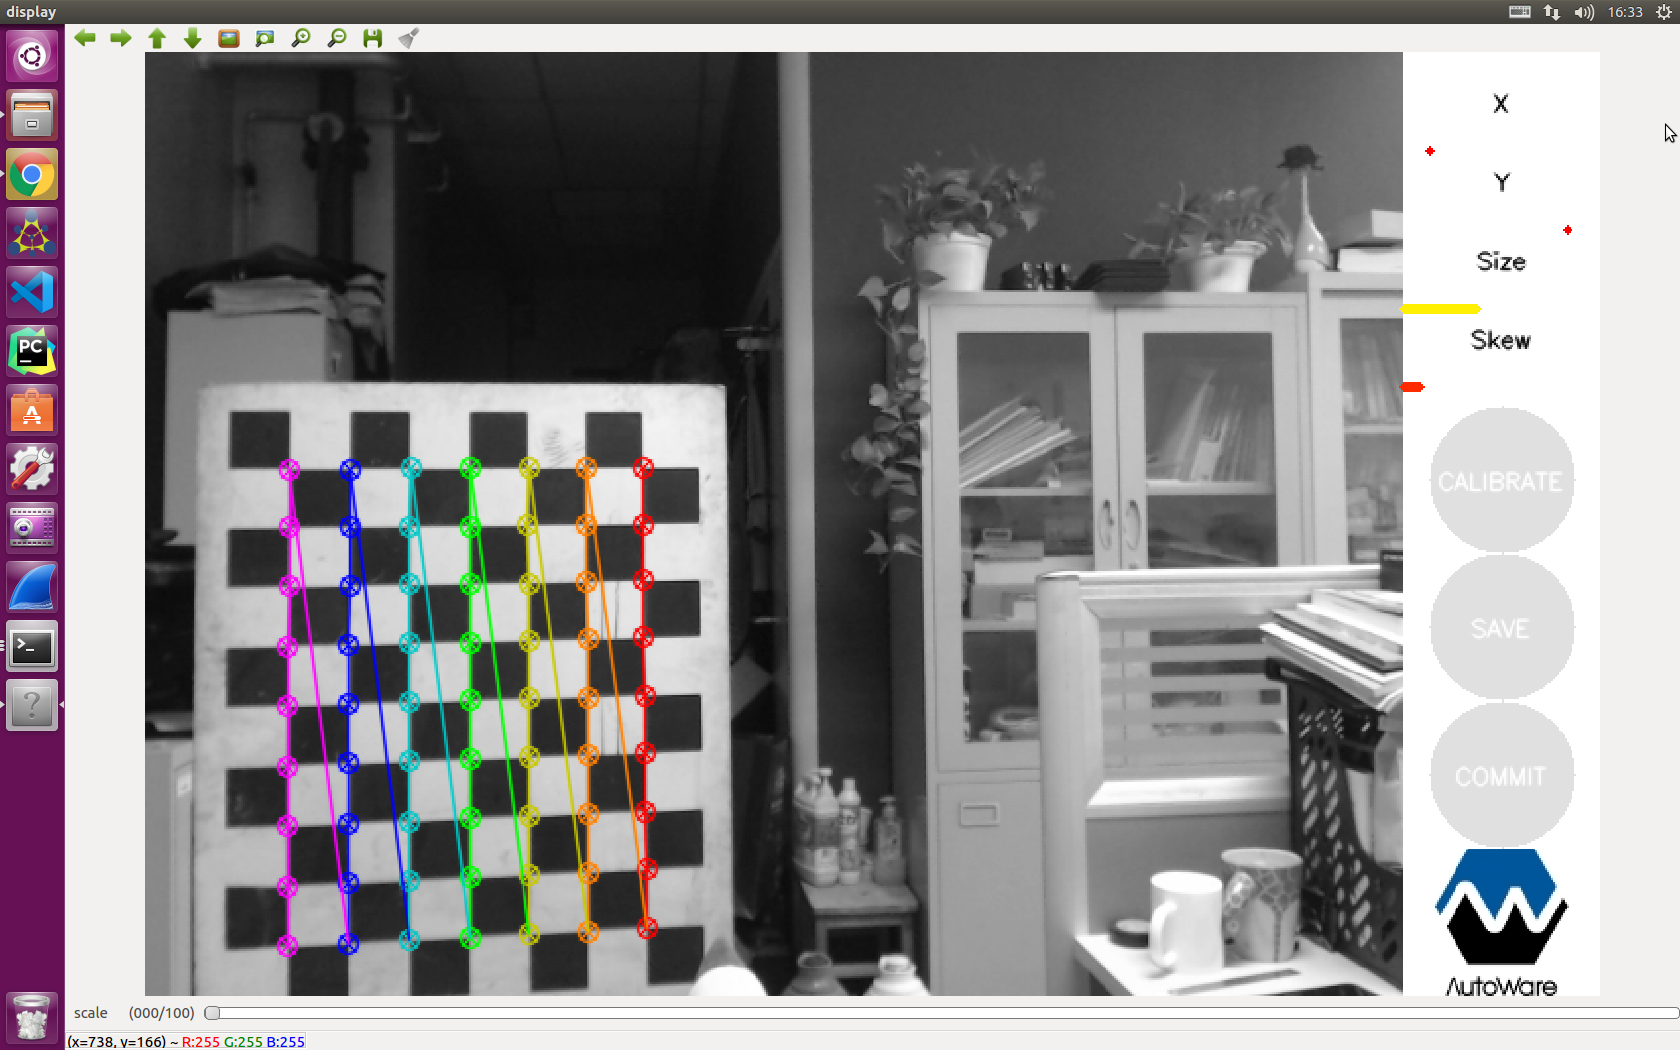Image resolution: width=1680 pixels, height=1050 pixels.
Task: Open the image view tool
Action: tap(228, 38)
